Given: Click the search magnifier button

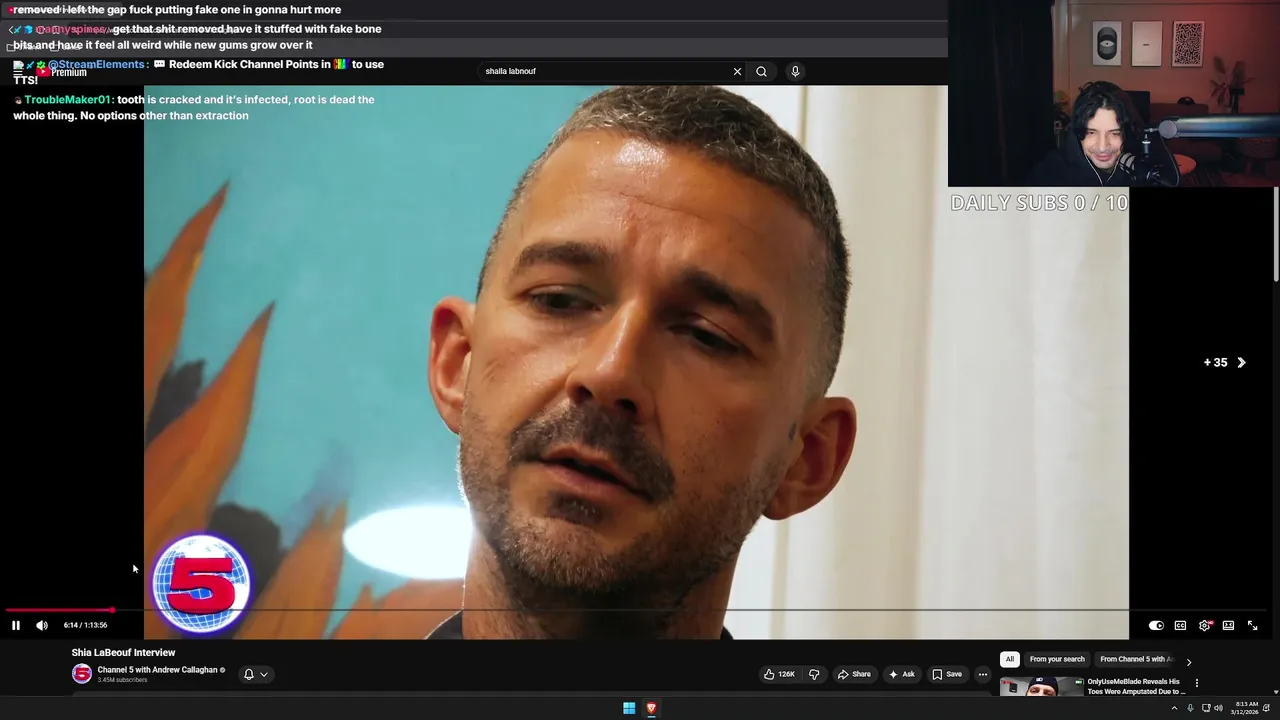Looking at the screenshot, I should pyautogui.click(x=761, y=71).
